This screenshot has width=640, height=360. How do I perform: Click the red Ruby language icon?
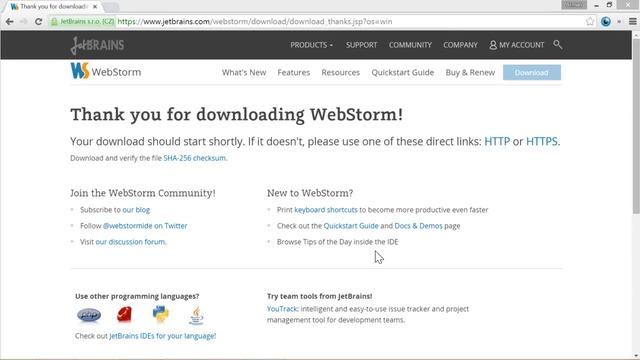[124, 315]
